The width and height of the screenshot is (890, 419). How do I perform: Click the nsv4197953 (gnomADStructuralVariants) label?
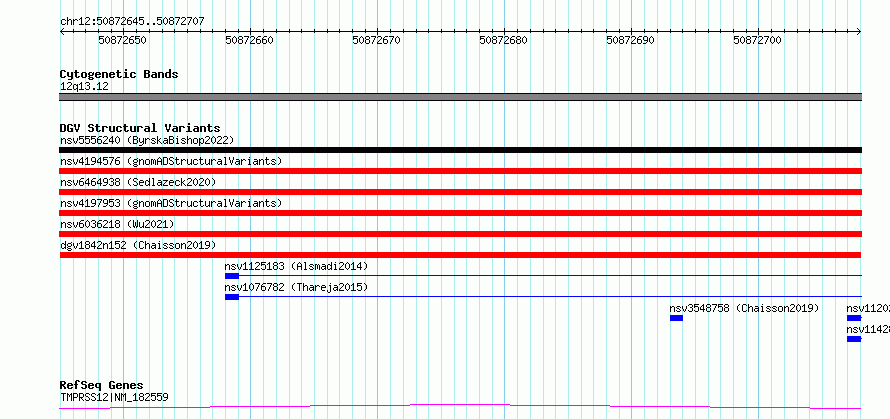(171, 203)
